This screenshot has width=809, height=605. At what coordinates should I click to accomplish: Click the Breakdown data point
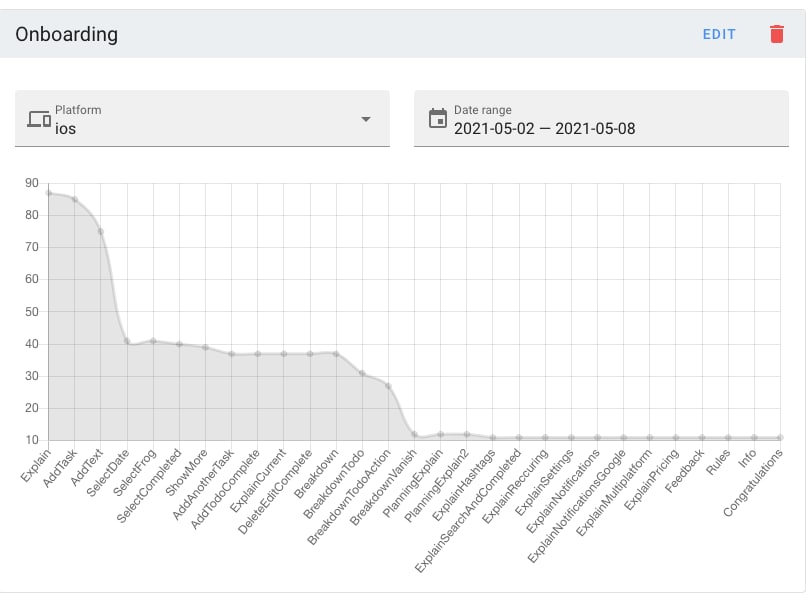(336, 354)
